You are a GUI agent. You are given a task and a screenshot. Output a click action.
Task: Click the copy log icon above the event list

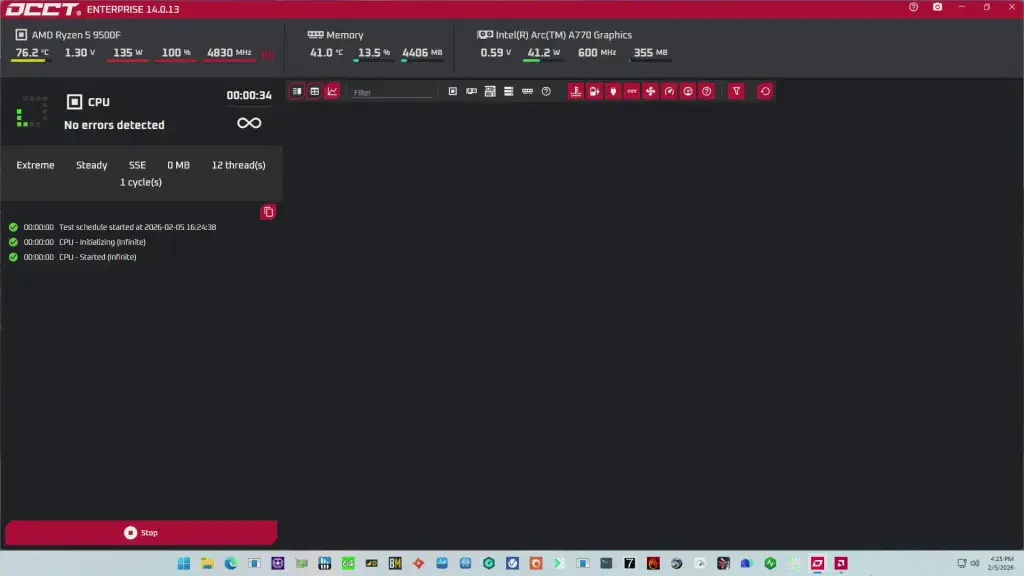pos(268,211)
